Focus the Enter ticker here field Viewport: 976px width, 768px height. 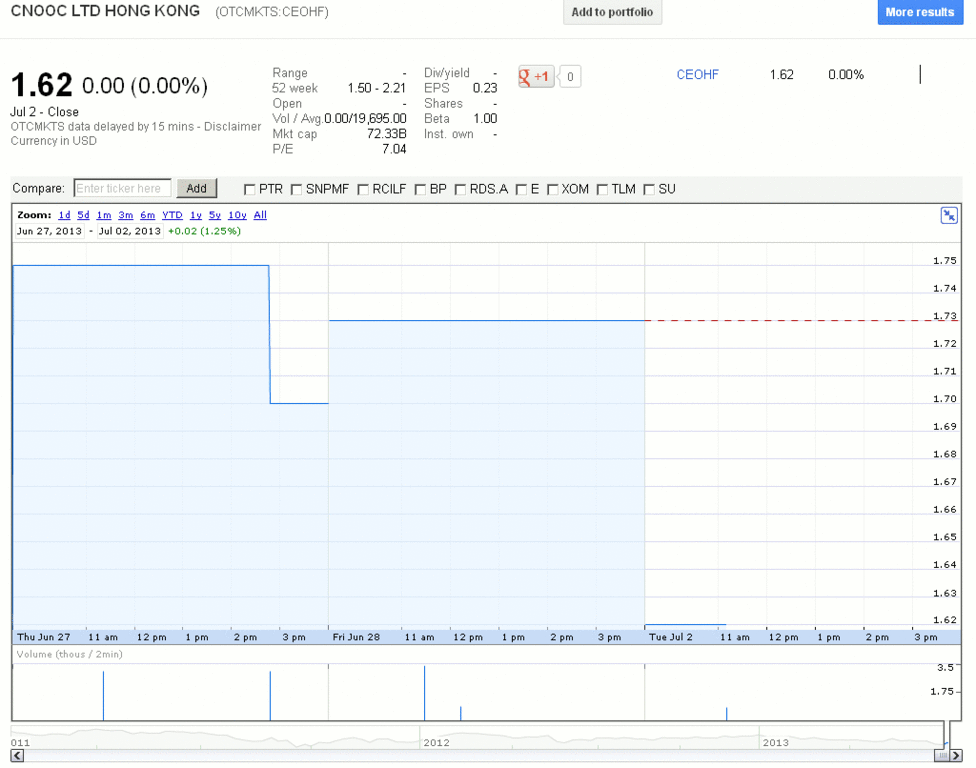122,188
